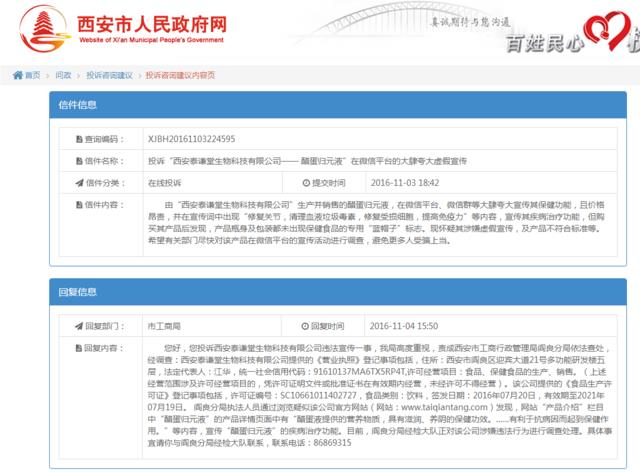This screenshot has width=640, height=473.
Task: Click the 信件名称 label
Action: 104,161
